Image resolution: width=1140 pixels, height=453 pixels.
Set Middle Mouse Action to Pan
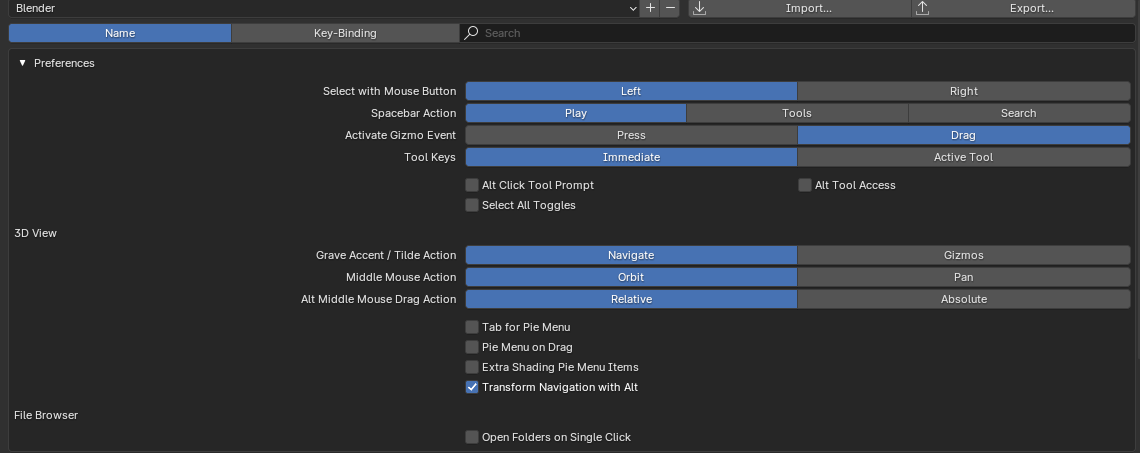click(963, 276)
